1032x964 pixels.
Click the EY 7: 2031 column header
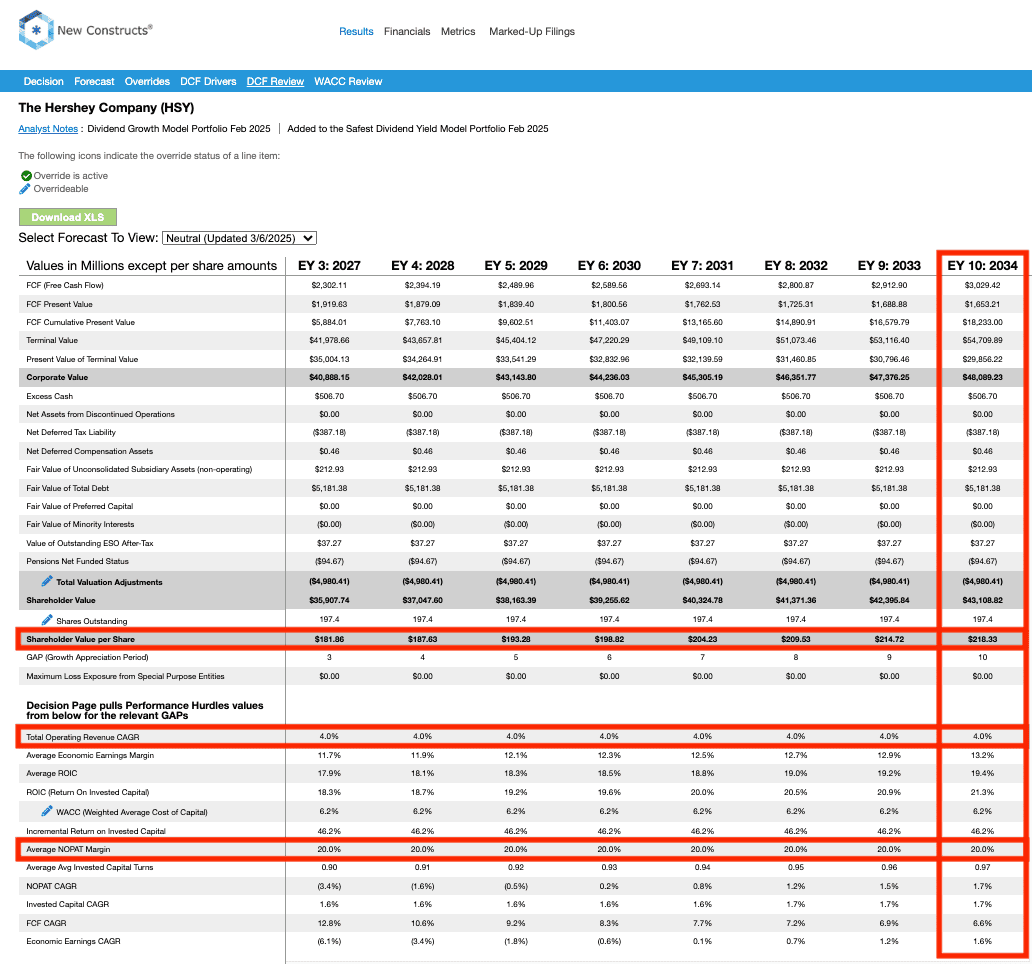702,266
